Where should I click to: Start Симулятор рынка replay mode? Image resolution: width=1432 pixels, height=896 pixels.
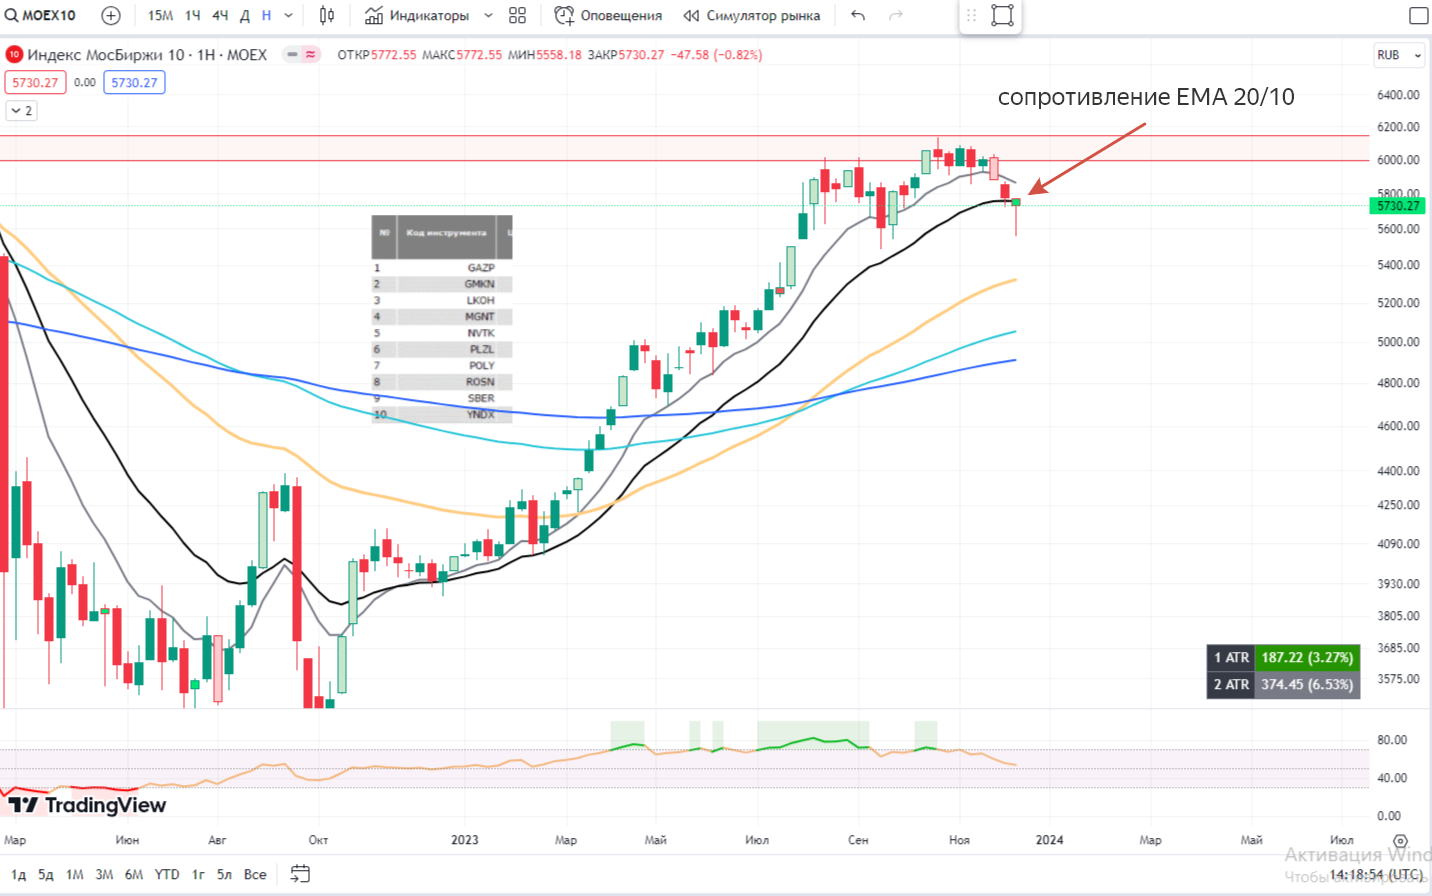[x=752, y=15]
